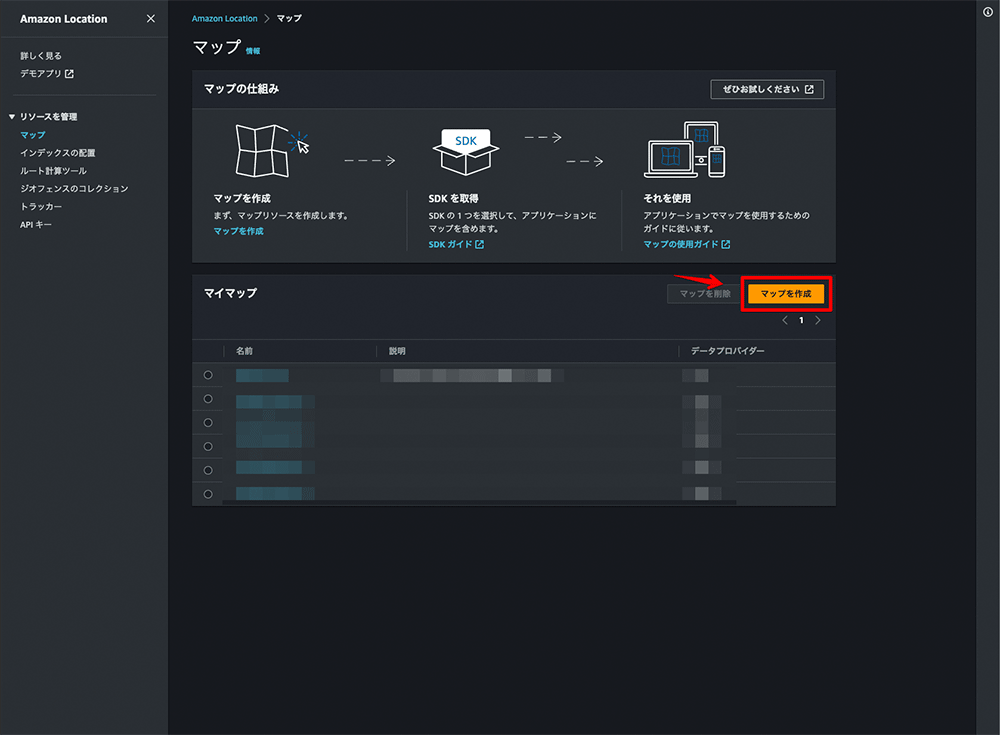Collapse the リソースを管理 section

pos(11,117)
